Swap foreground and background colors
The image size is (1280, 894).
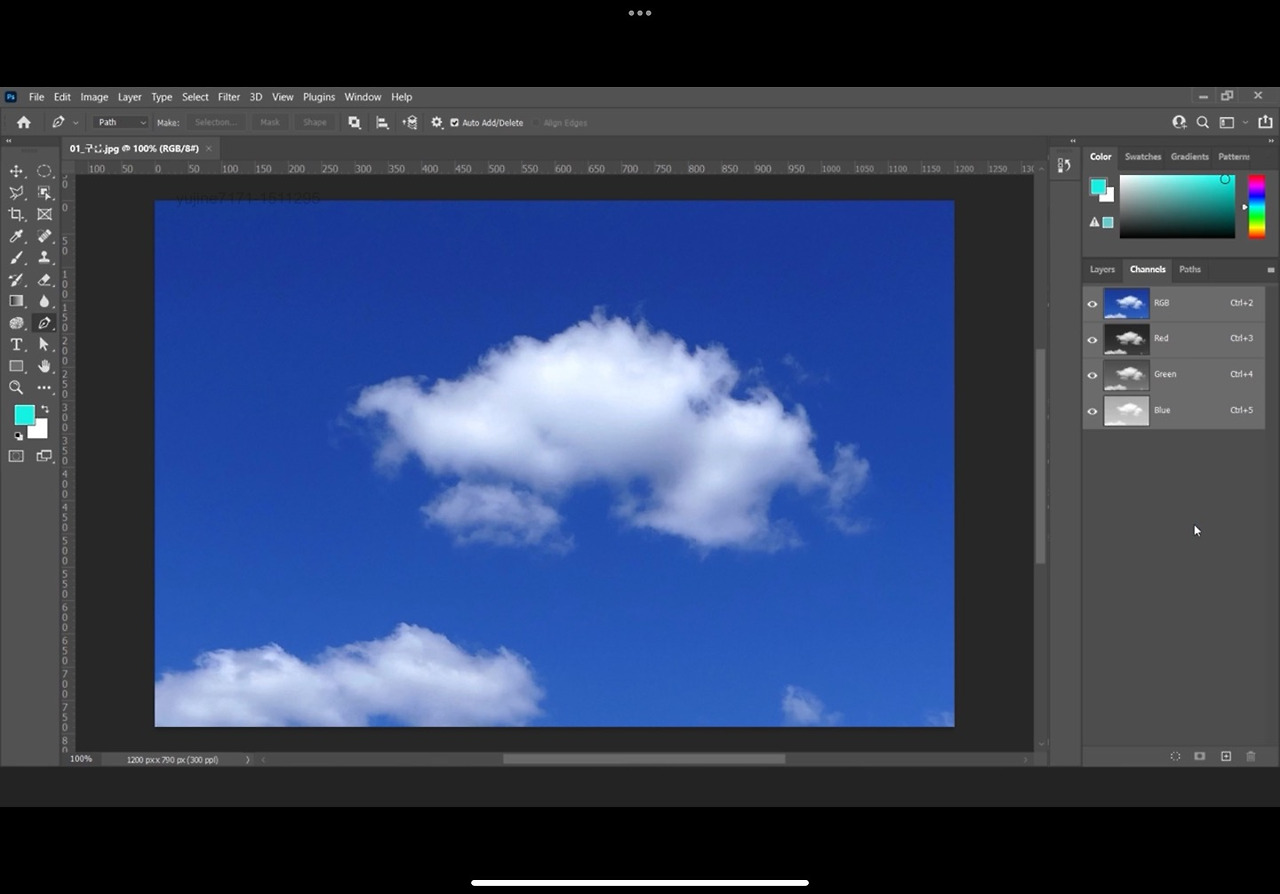point(44,408)
